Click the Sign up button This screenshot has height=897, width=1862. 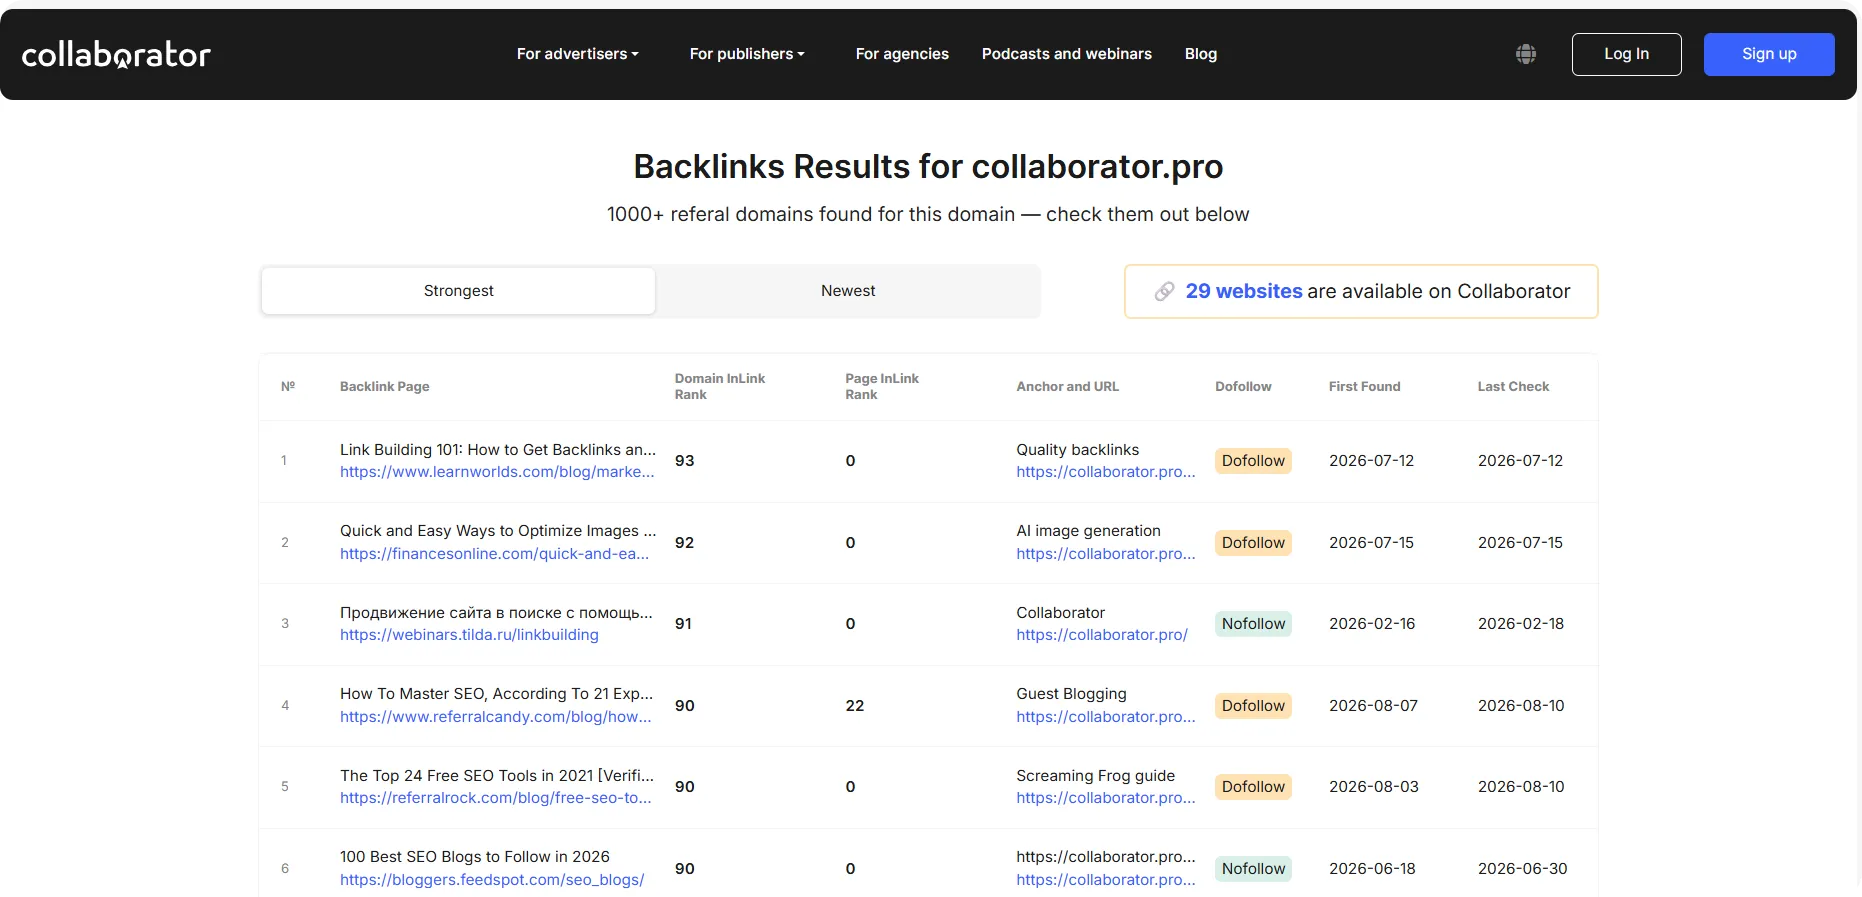coord(1769,54)
